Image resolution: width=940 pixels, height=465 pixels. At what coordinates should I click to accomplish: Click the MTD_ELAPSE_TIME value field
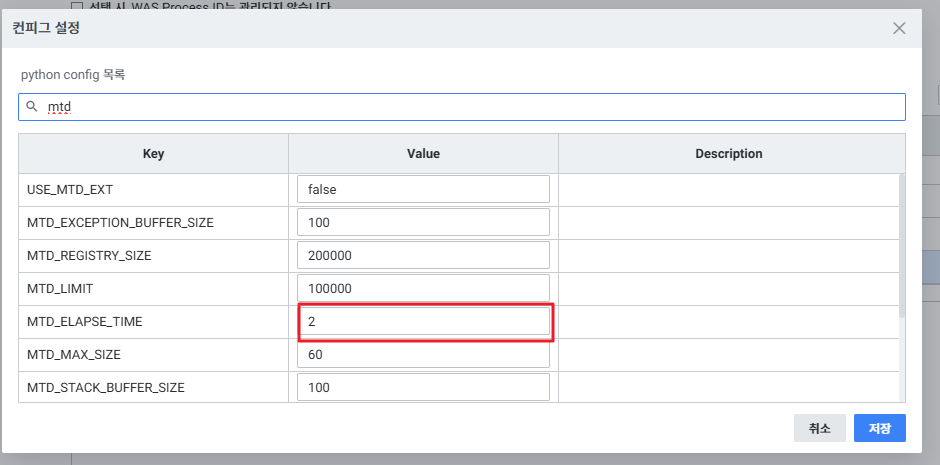coord(423,321)
